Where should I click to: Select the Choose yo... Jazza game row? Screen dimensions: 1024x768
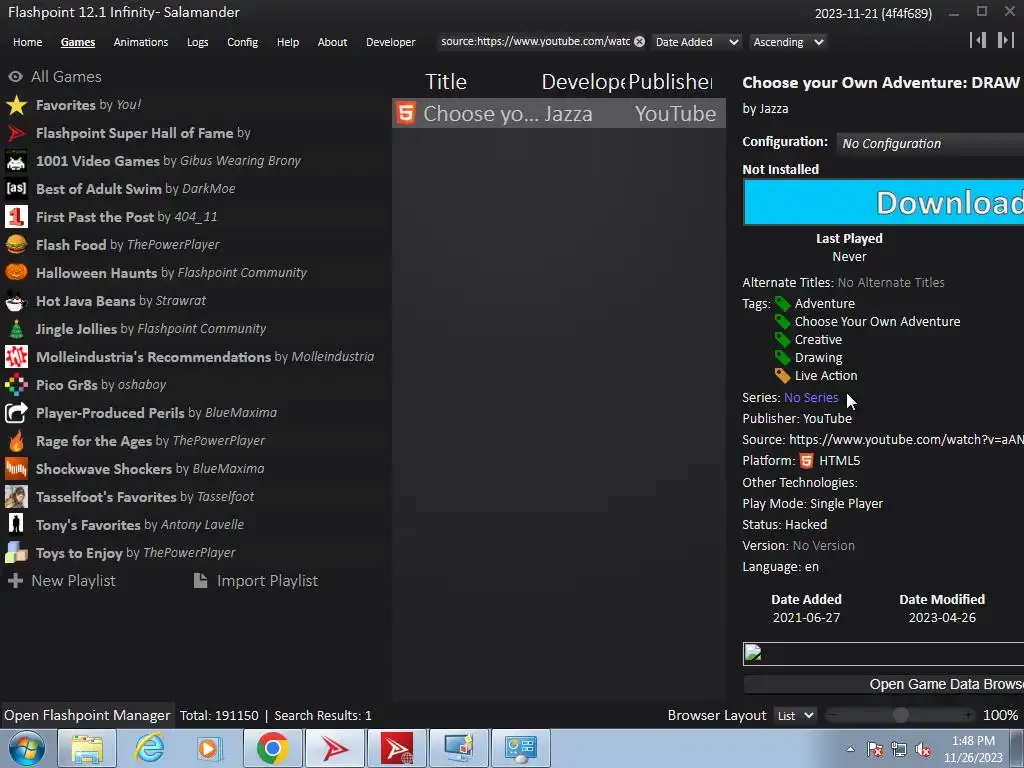click(x=558, y=114)
